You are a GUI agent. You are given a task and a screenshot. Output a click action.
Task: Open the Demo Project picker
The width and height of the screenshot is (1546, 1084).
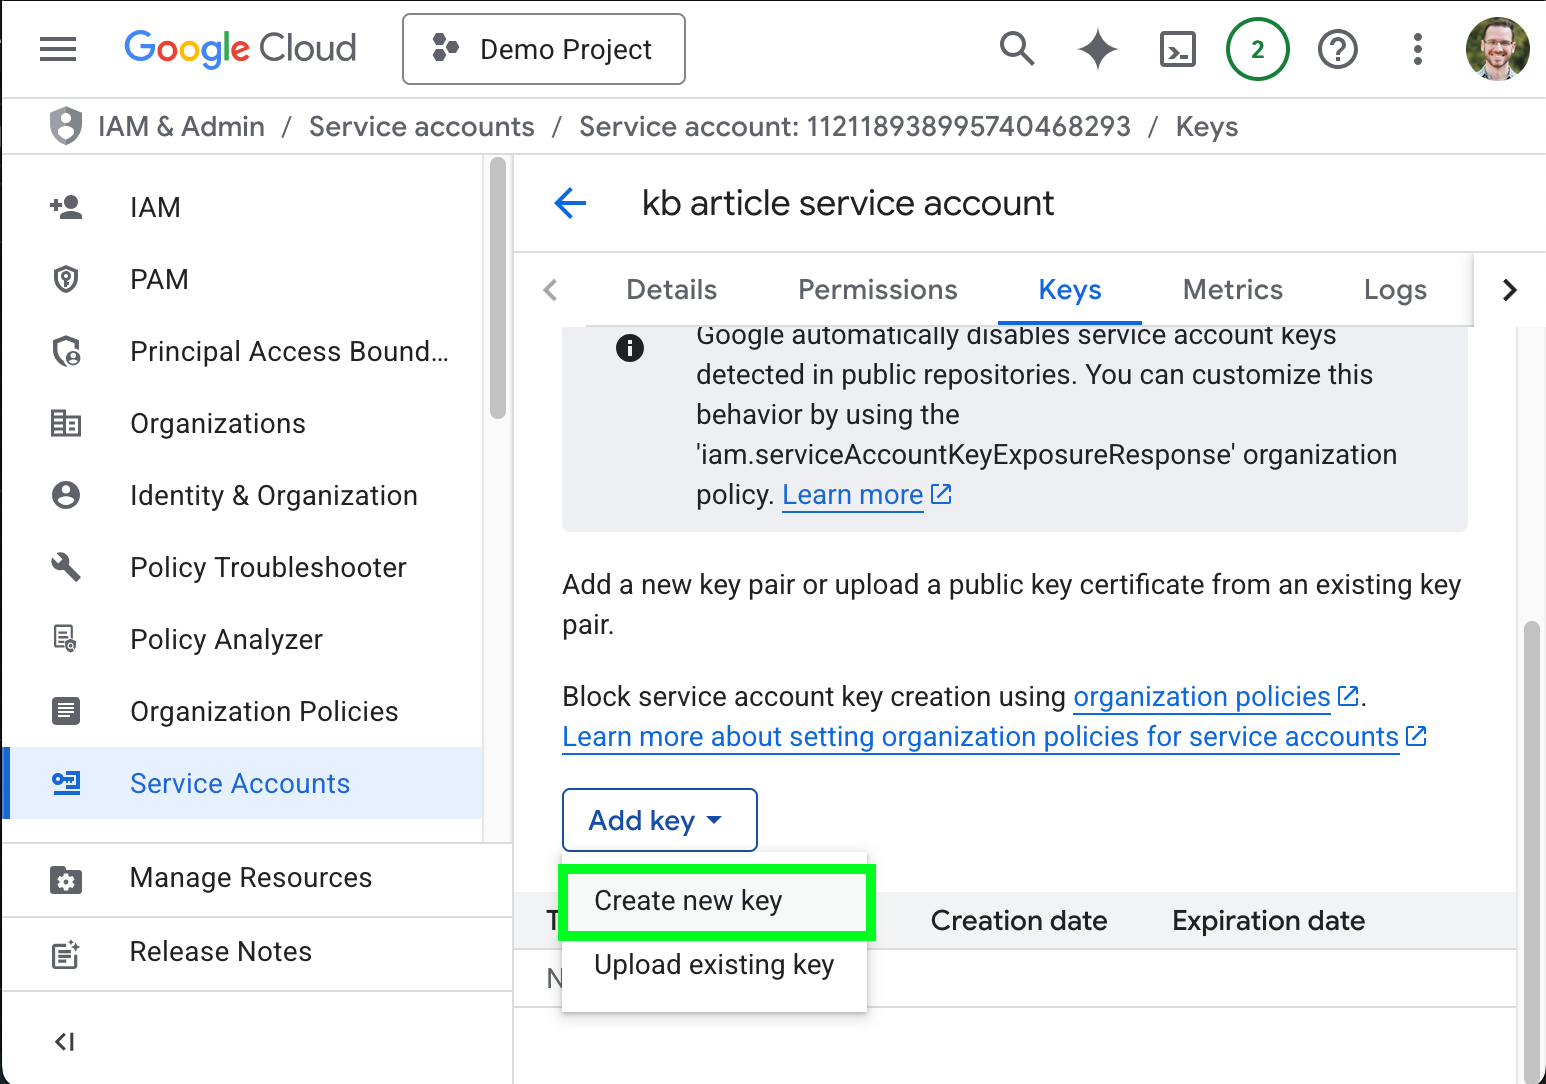click(543, 48)
